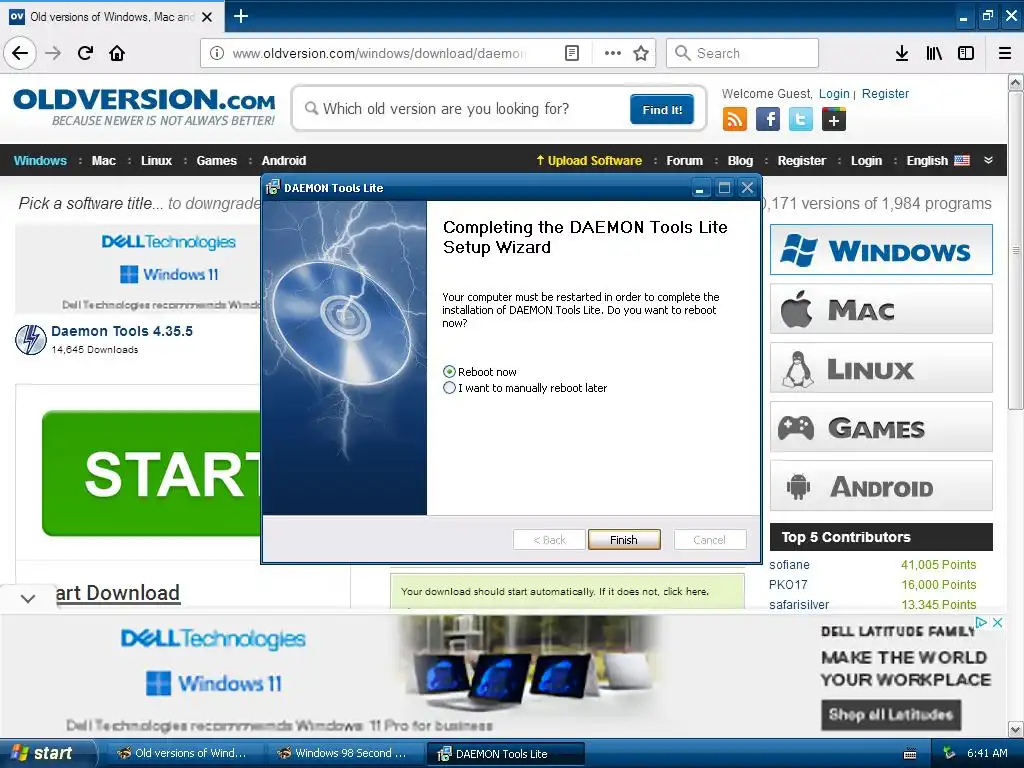Click the OLDVERSION.COM logo
The width and height of the screenshot is (1024, 768).
click(144, 107)
